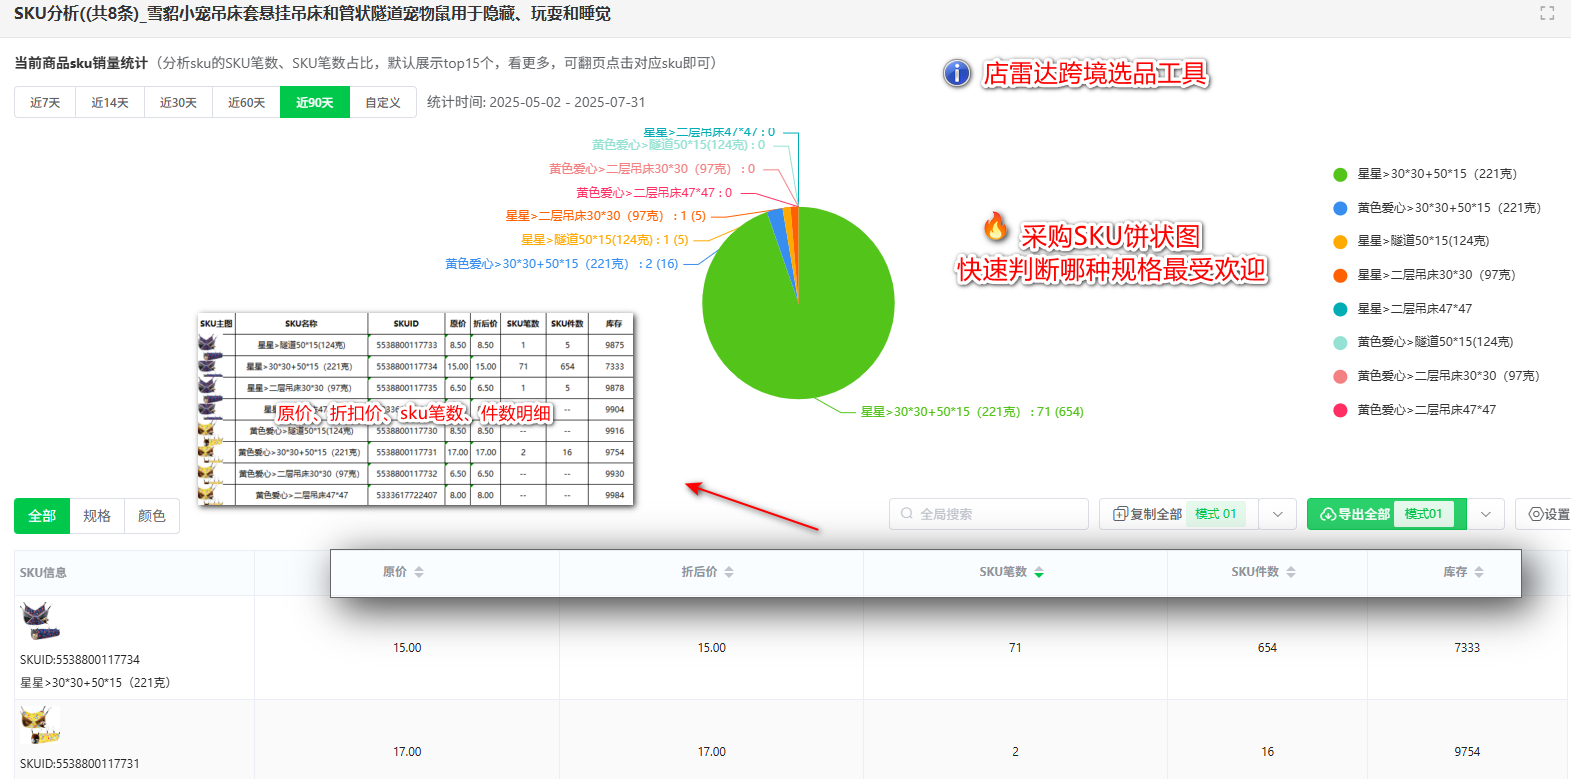The height and width of the screenshot is (779, 1571).
Task: Click the 设置 gear icon
Action: pyautogui.click(x=1536, y=514)
